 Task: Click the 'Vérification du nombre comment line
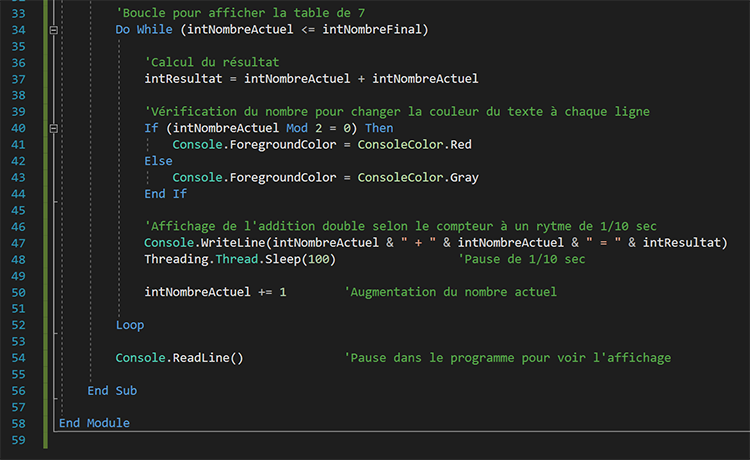tap(397, 112)
